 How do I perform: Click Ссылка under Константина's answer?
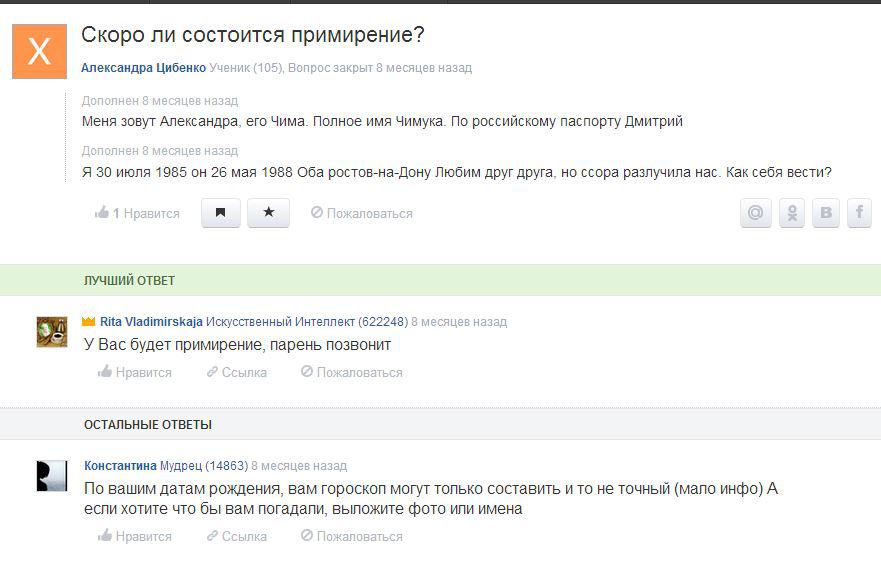[x=237, y=536]
